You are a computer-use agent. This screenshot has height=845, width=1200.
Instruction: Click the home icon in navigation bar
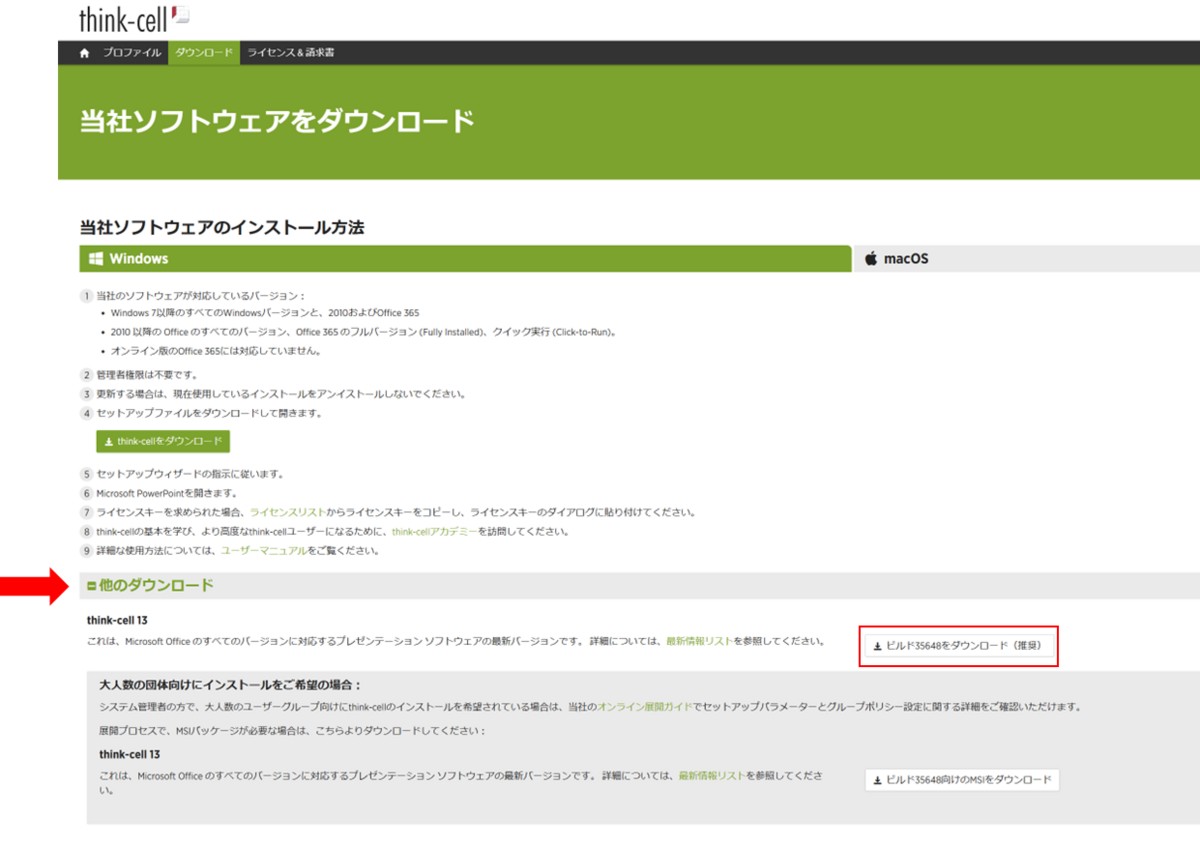coord(85,53)
